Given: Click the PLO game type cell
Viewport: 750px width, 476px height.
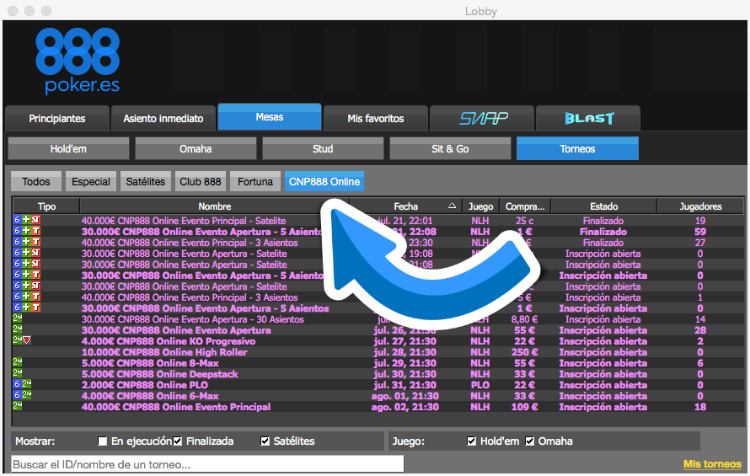Looking at the screenshot, I should click(x=480, y=385).
